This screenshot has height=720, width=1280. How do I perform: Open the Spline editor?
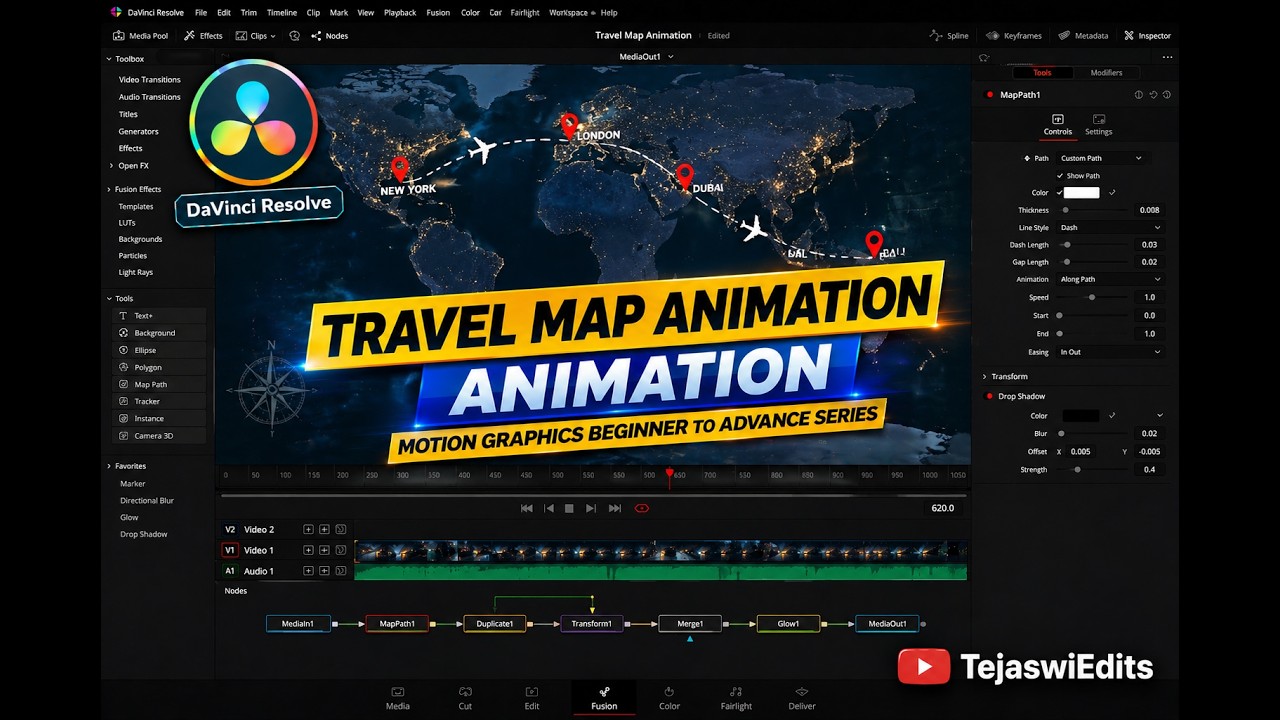(x=949, y=36)
